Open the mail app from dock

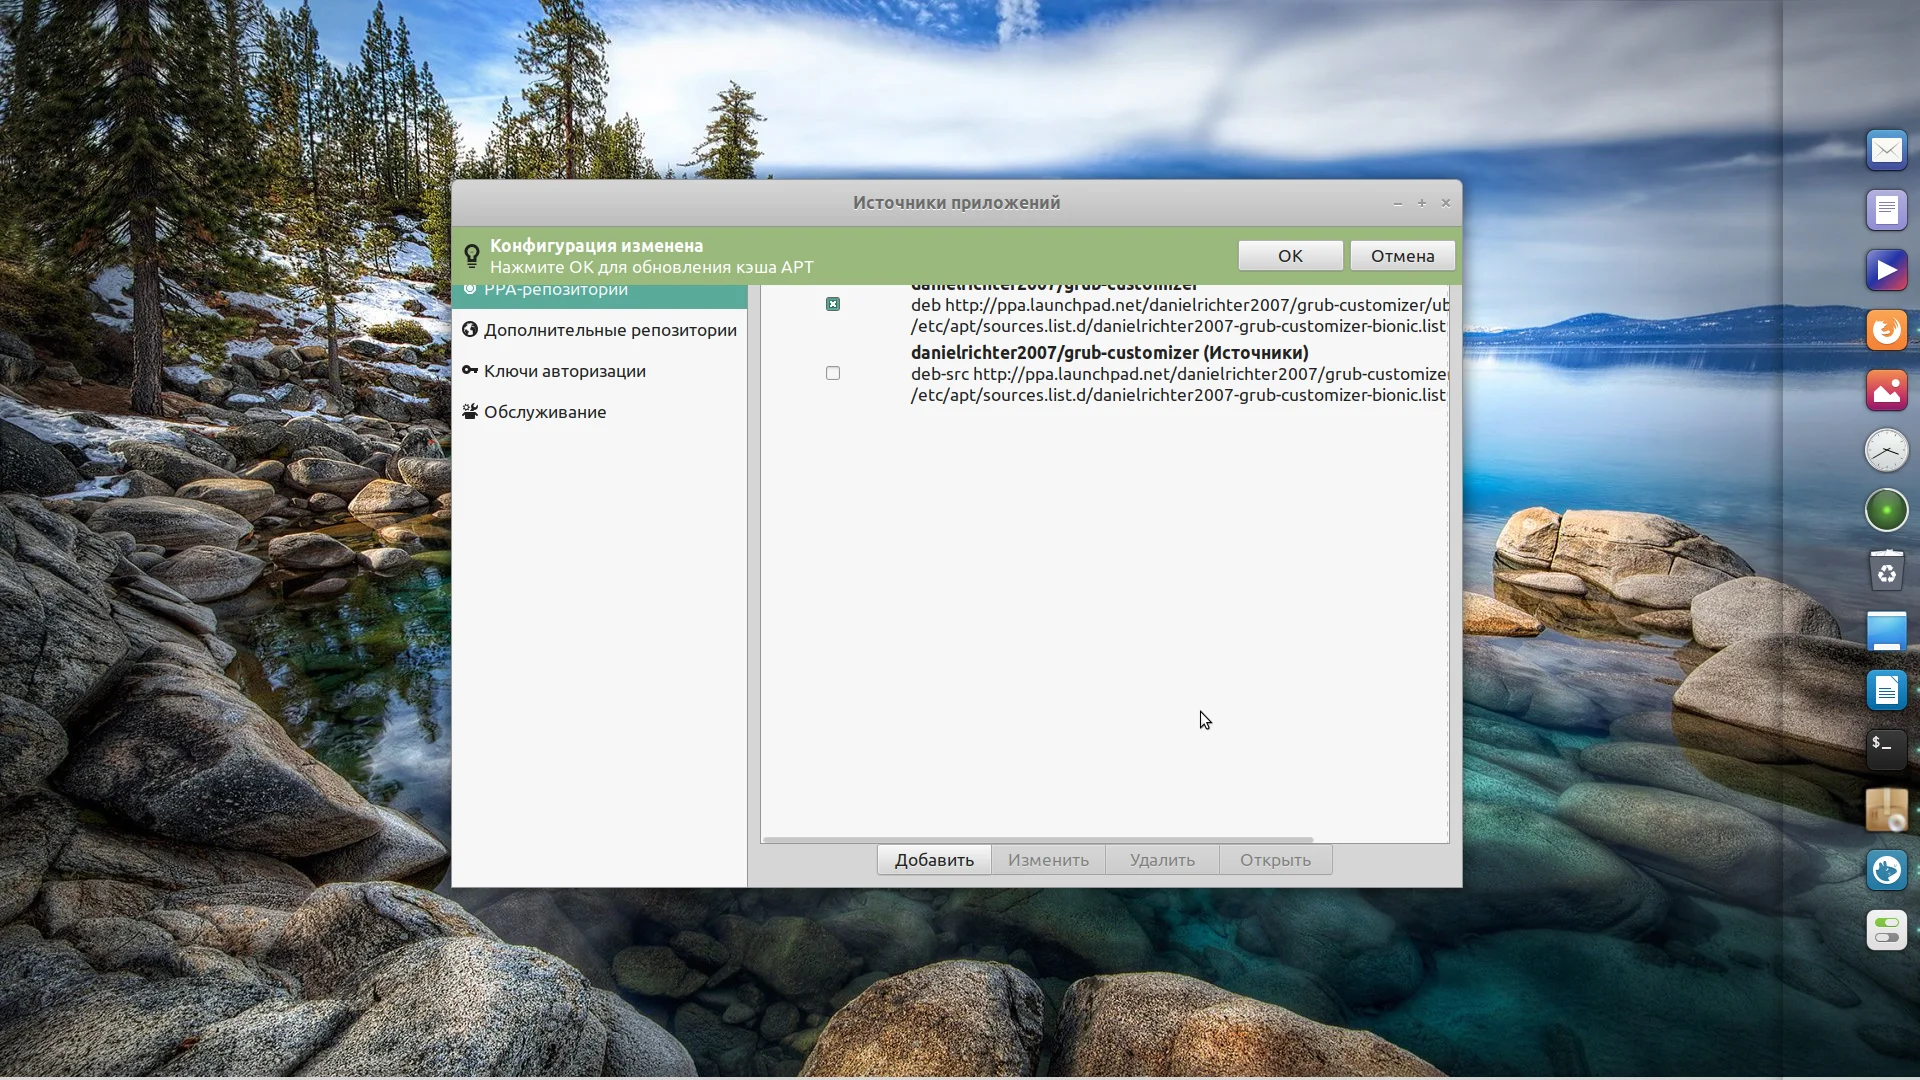1886,151
